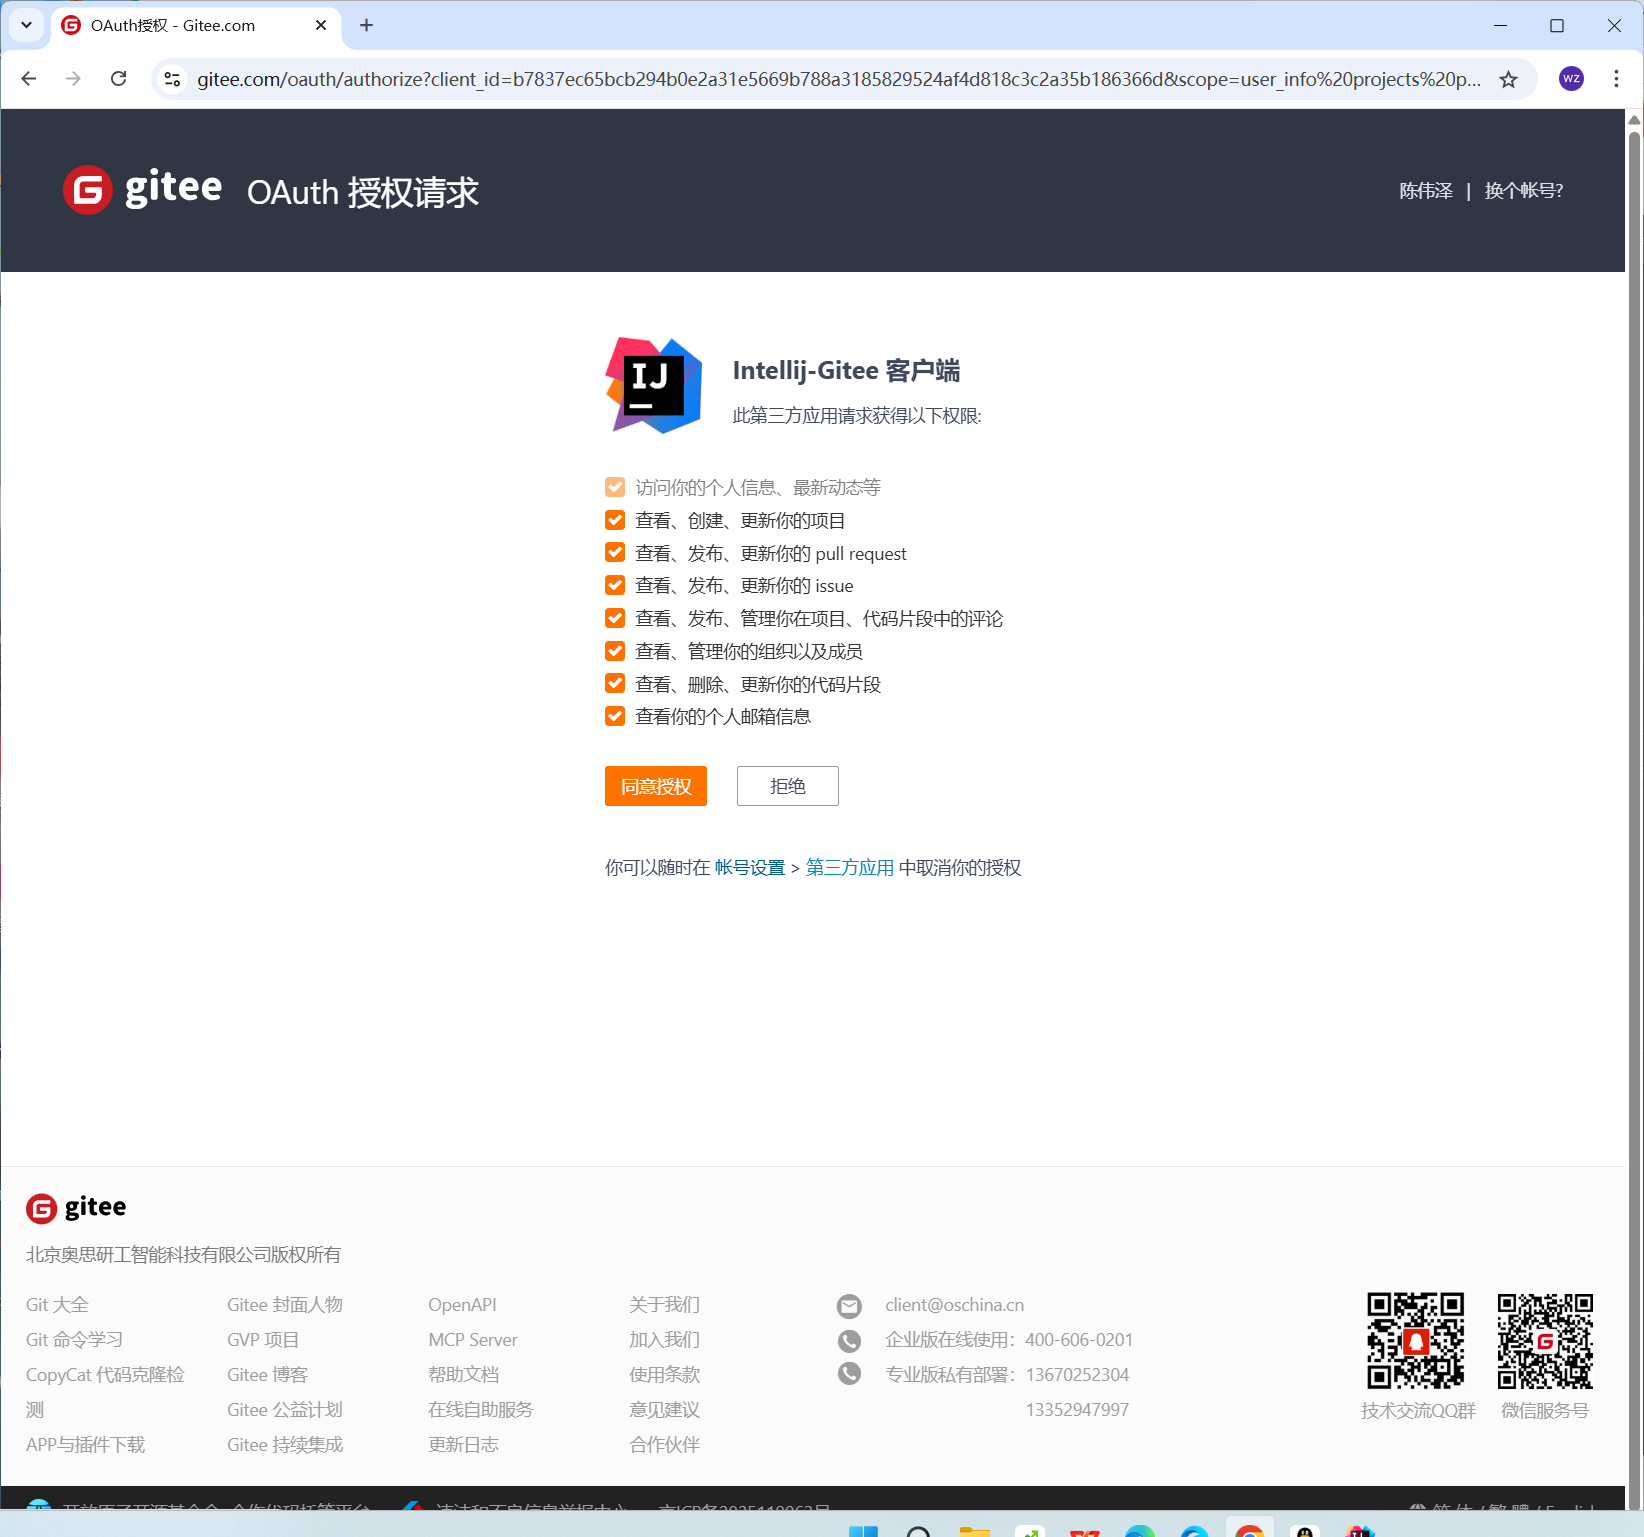Toggle 访问你的个人信息 checkbox
The image size is (1644, 1537).
pyautogui.click(x=615, y=487)
